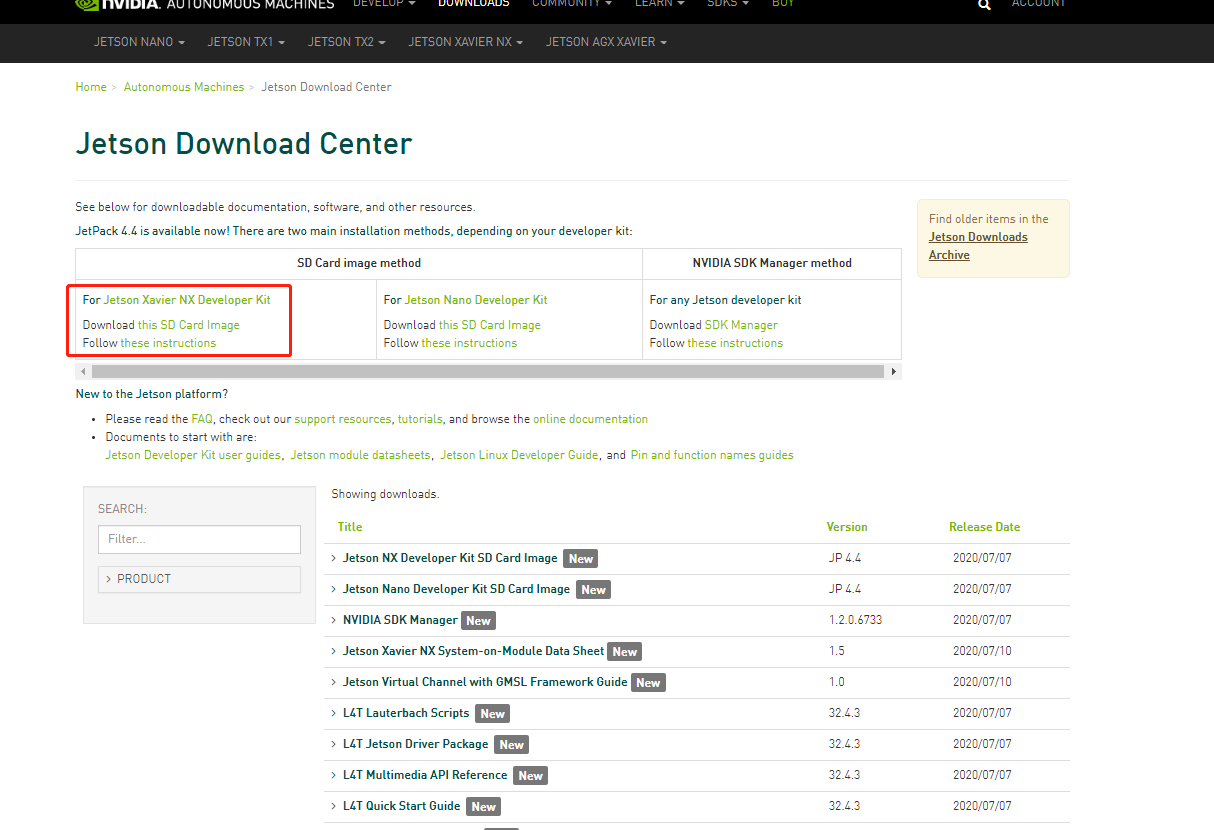Click the SDK Manager download link
Viewport: 1214px width, 830px height.
point(741,325)
